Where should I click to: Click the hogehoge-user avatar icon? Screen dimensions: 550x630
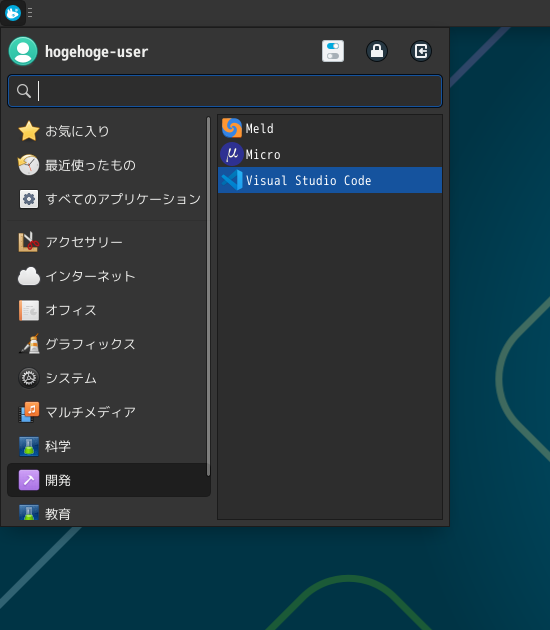pyautogui.click(x=23, y=51)
